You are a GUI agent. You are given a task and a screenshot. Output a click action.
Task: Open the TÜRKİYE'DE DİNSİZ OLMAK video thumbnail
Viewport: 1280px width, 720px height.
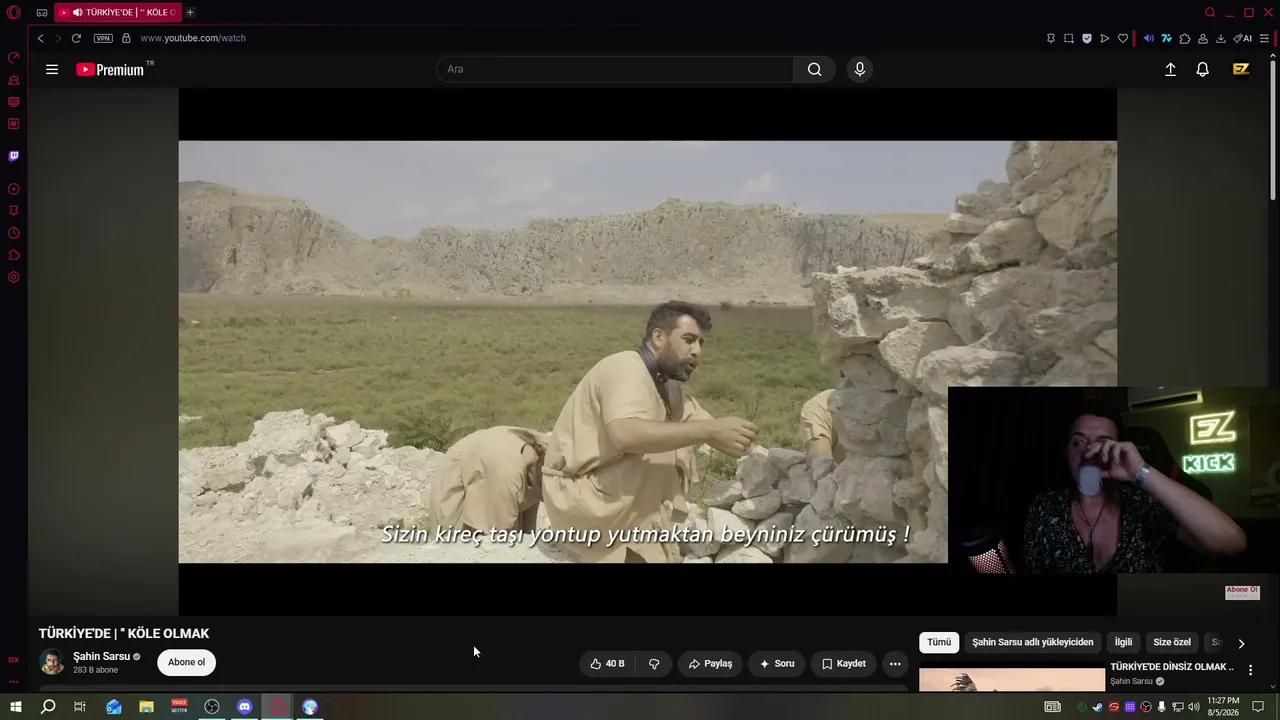point(1012,680)
